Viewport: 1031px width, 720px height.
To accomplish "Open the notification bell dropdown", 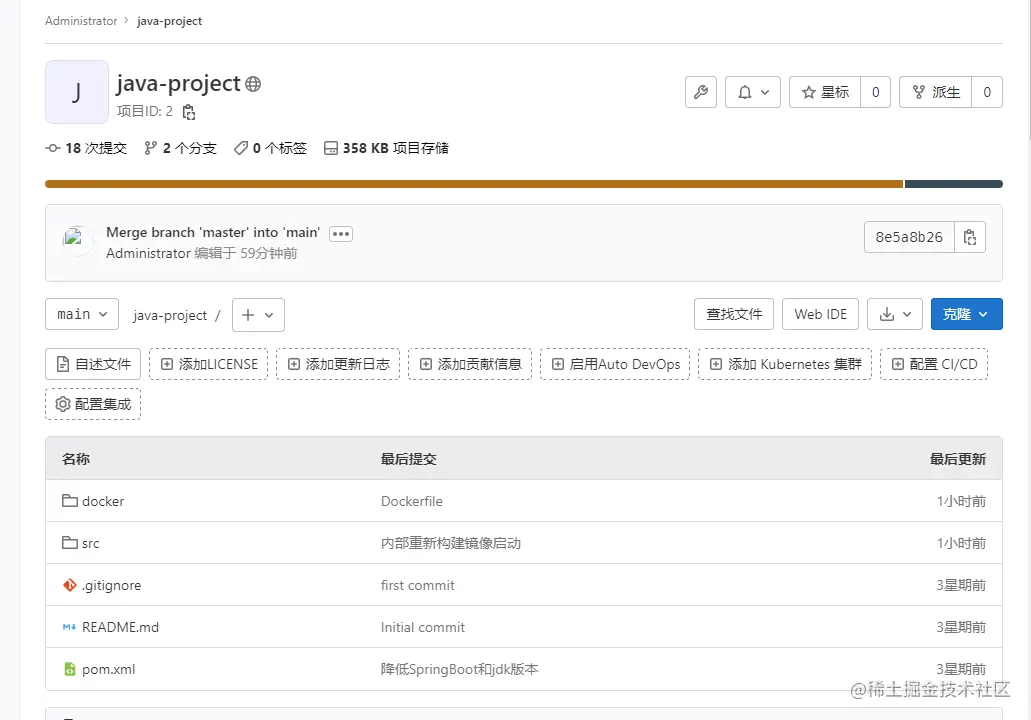I will click(x=752, y=92).
